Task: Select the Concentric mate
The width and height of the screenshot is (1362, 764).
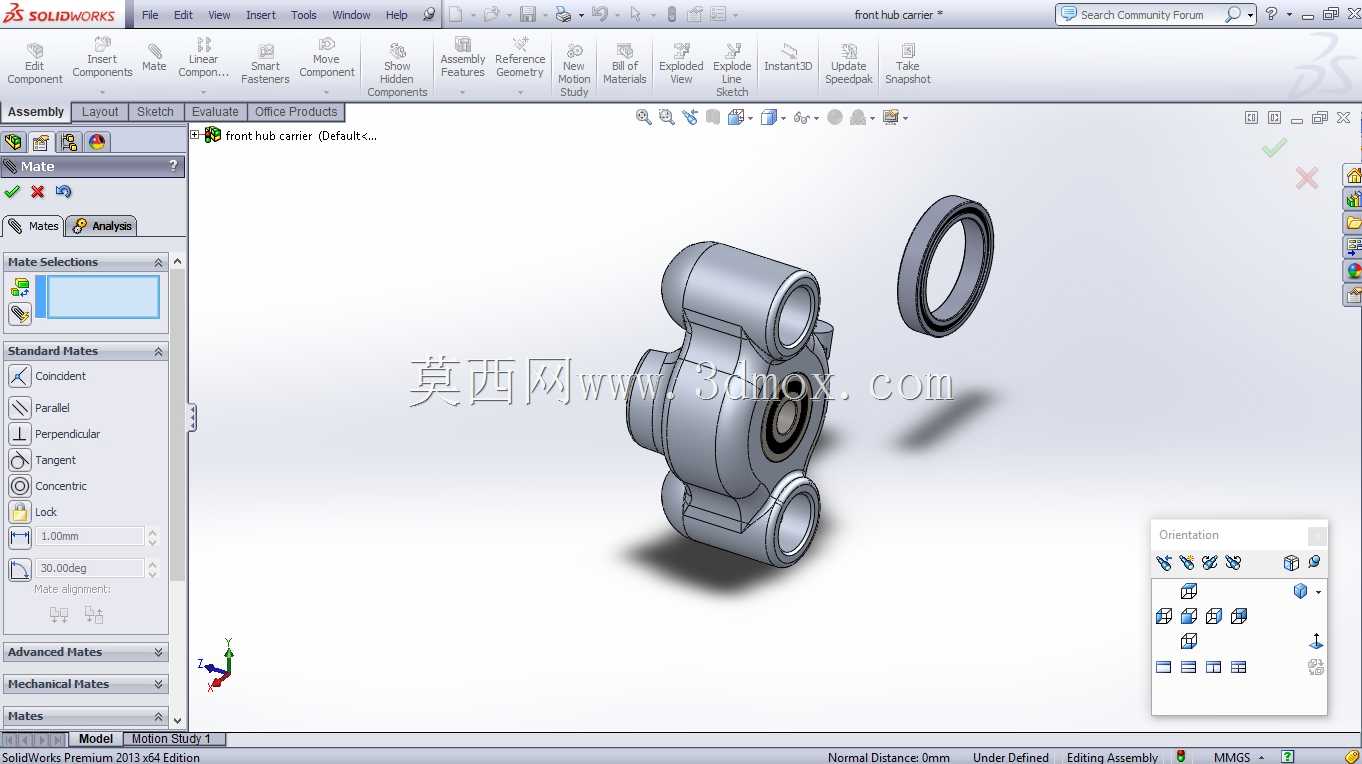Action: (x=20, y=486)
